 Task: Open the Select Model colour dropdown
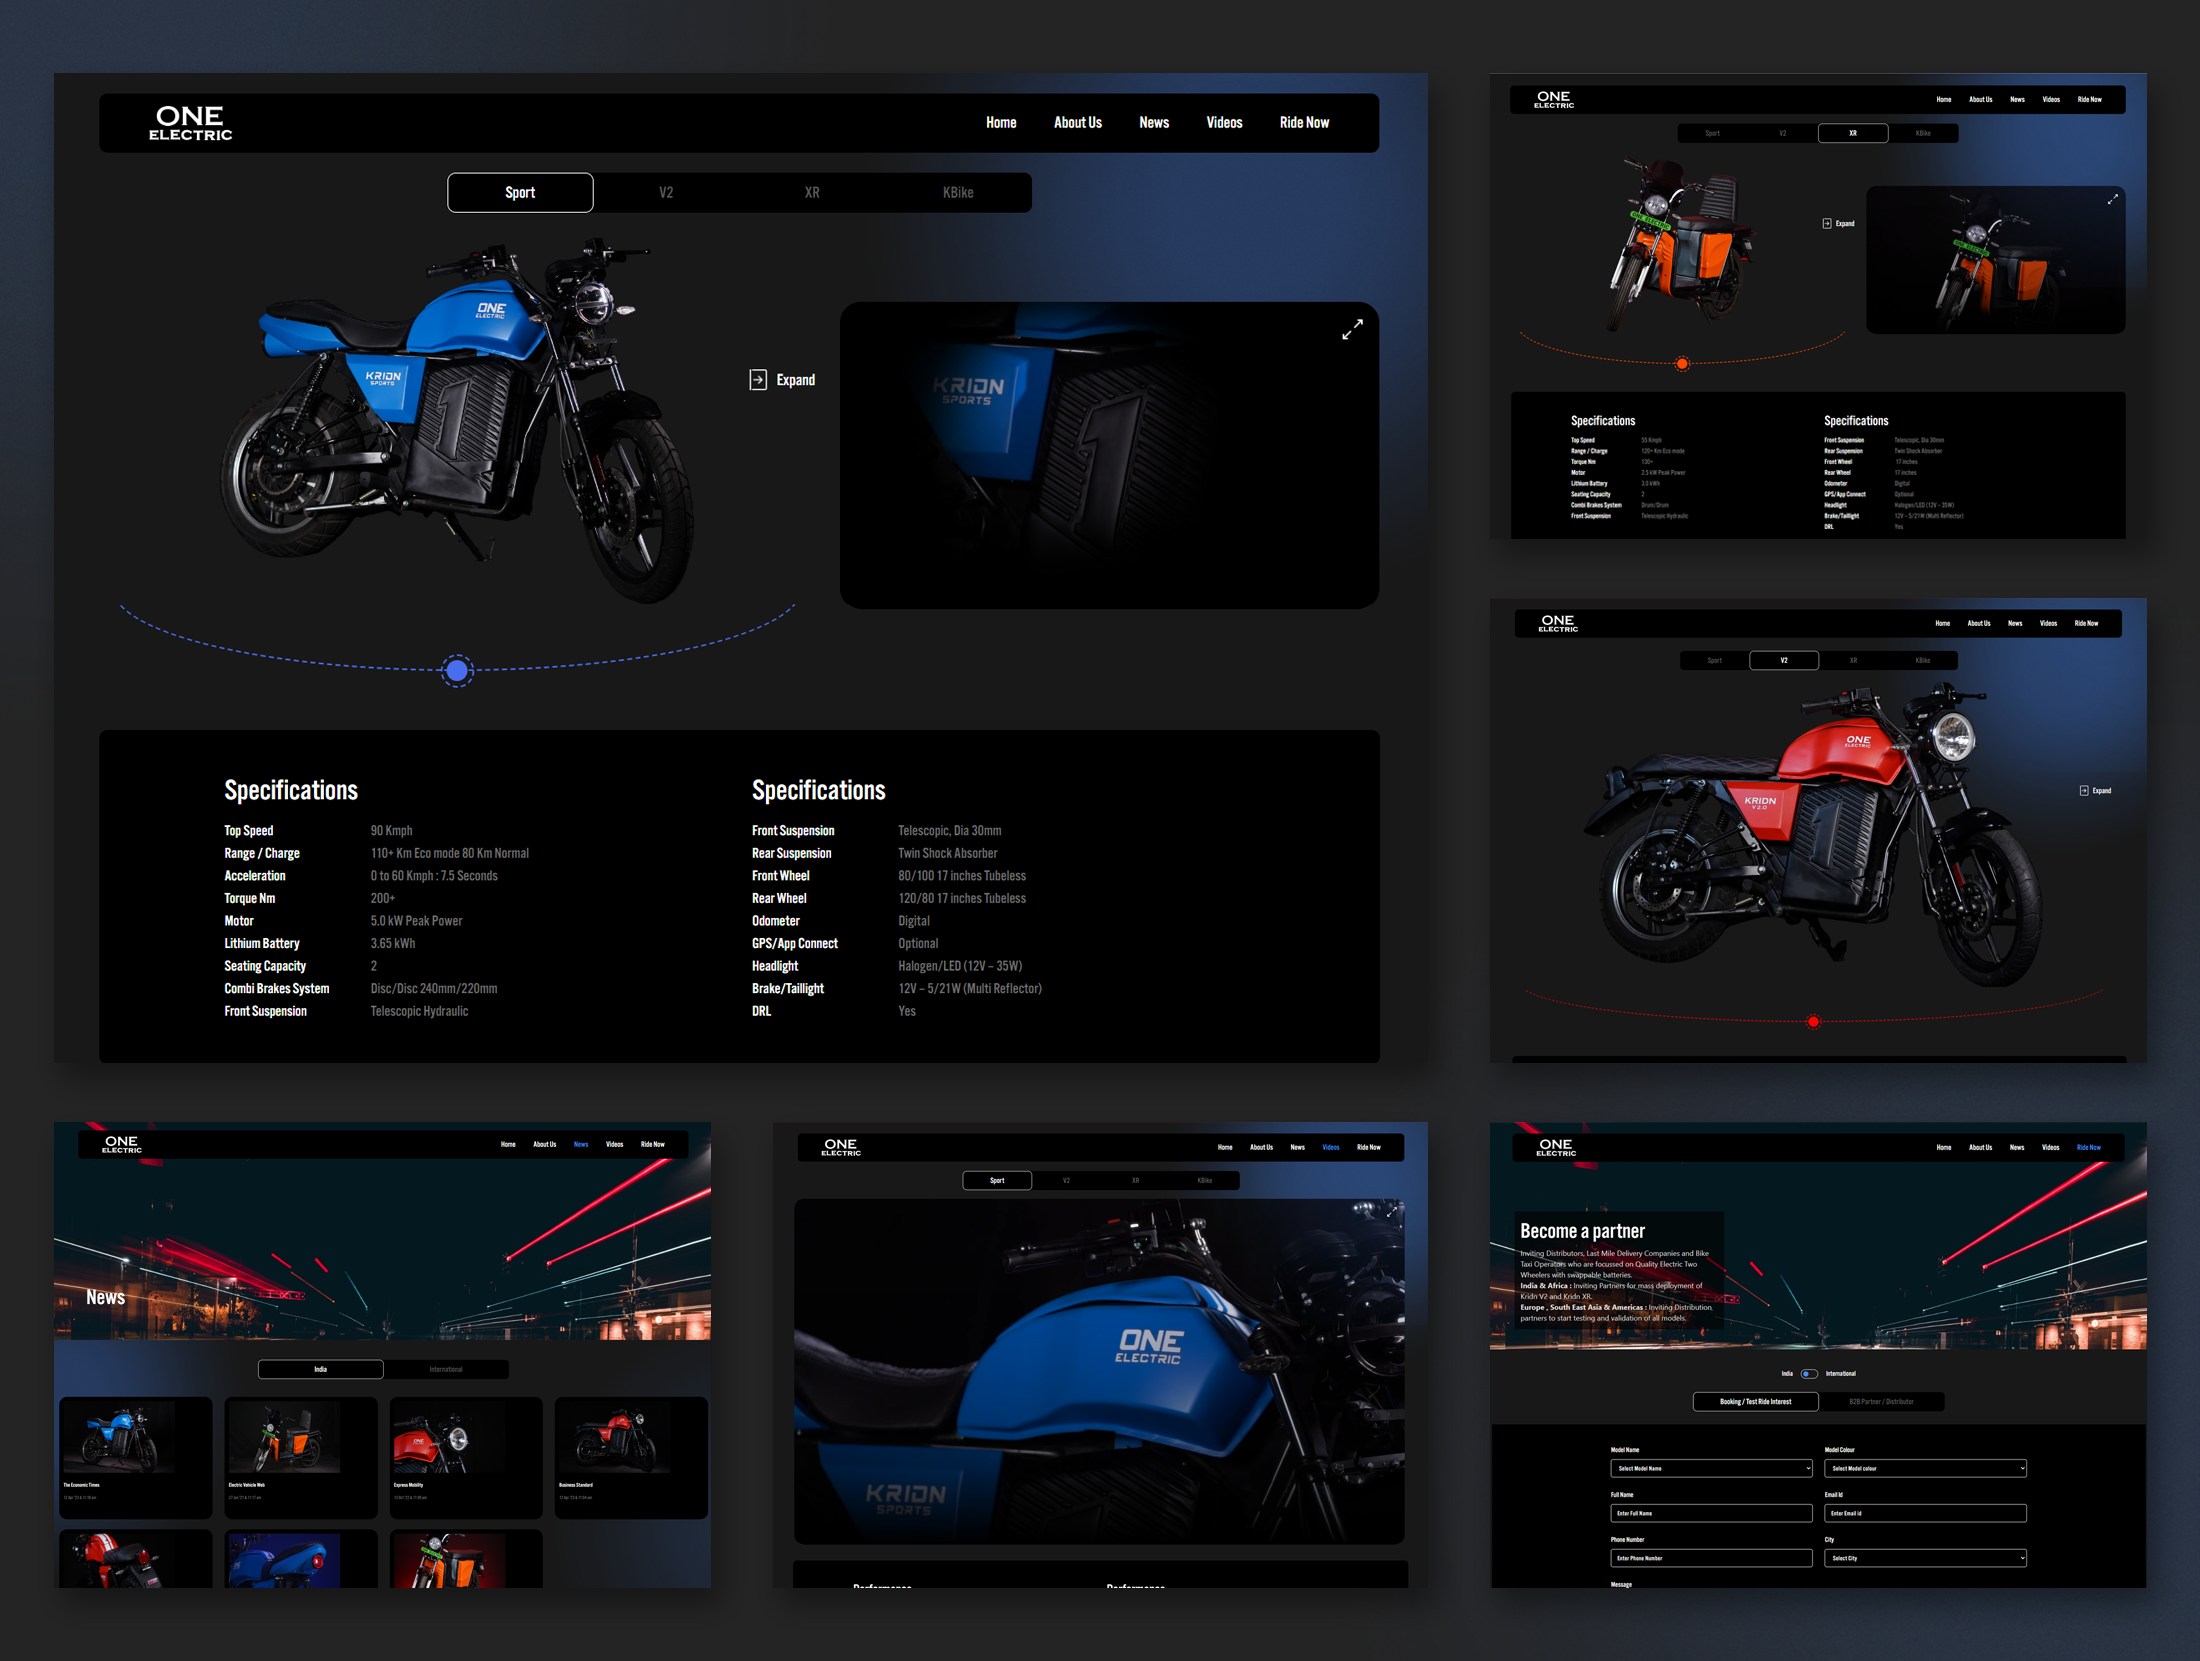(x=1925, y=1469)
